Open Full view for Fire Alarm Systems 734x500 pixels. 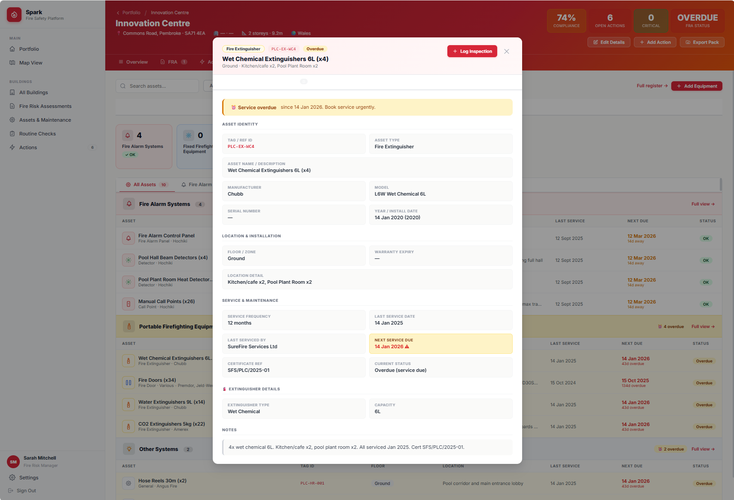click(x=703, y=204)
